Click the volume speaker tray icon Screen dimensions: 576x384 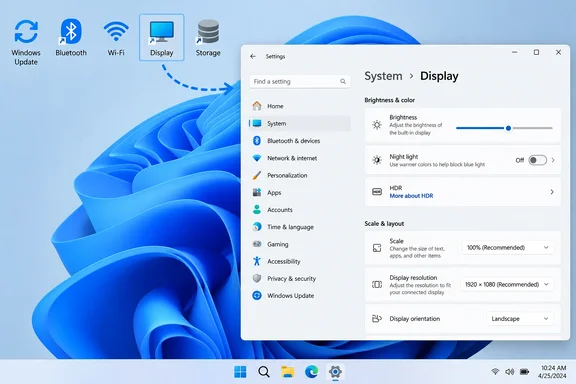click(x=510, y=372)
